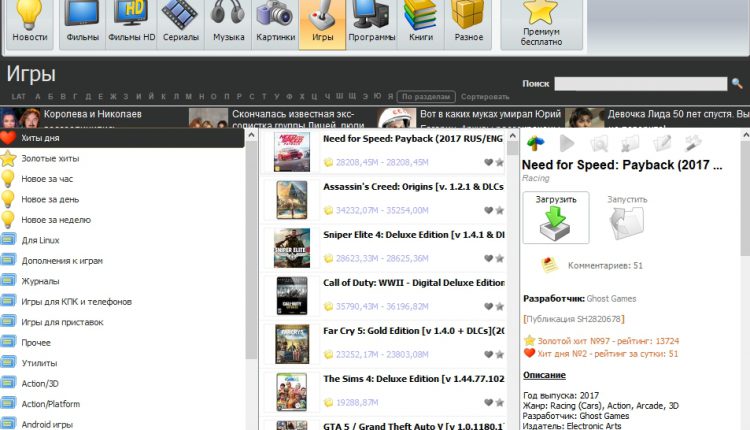The height and width of the screenshot is (430, 750).
Task: Select GTA 5 / Grand Theft Auto V entry
Action: tap(413, 426)
